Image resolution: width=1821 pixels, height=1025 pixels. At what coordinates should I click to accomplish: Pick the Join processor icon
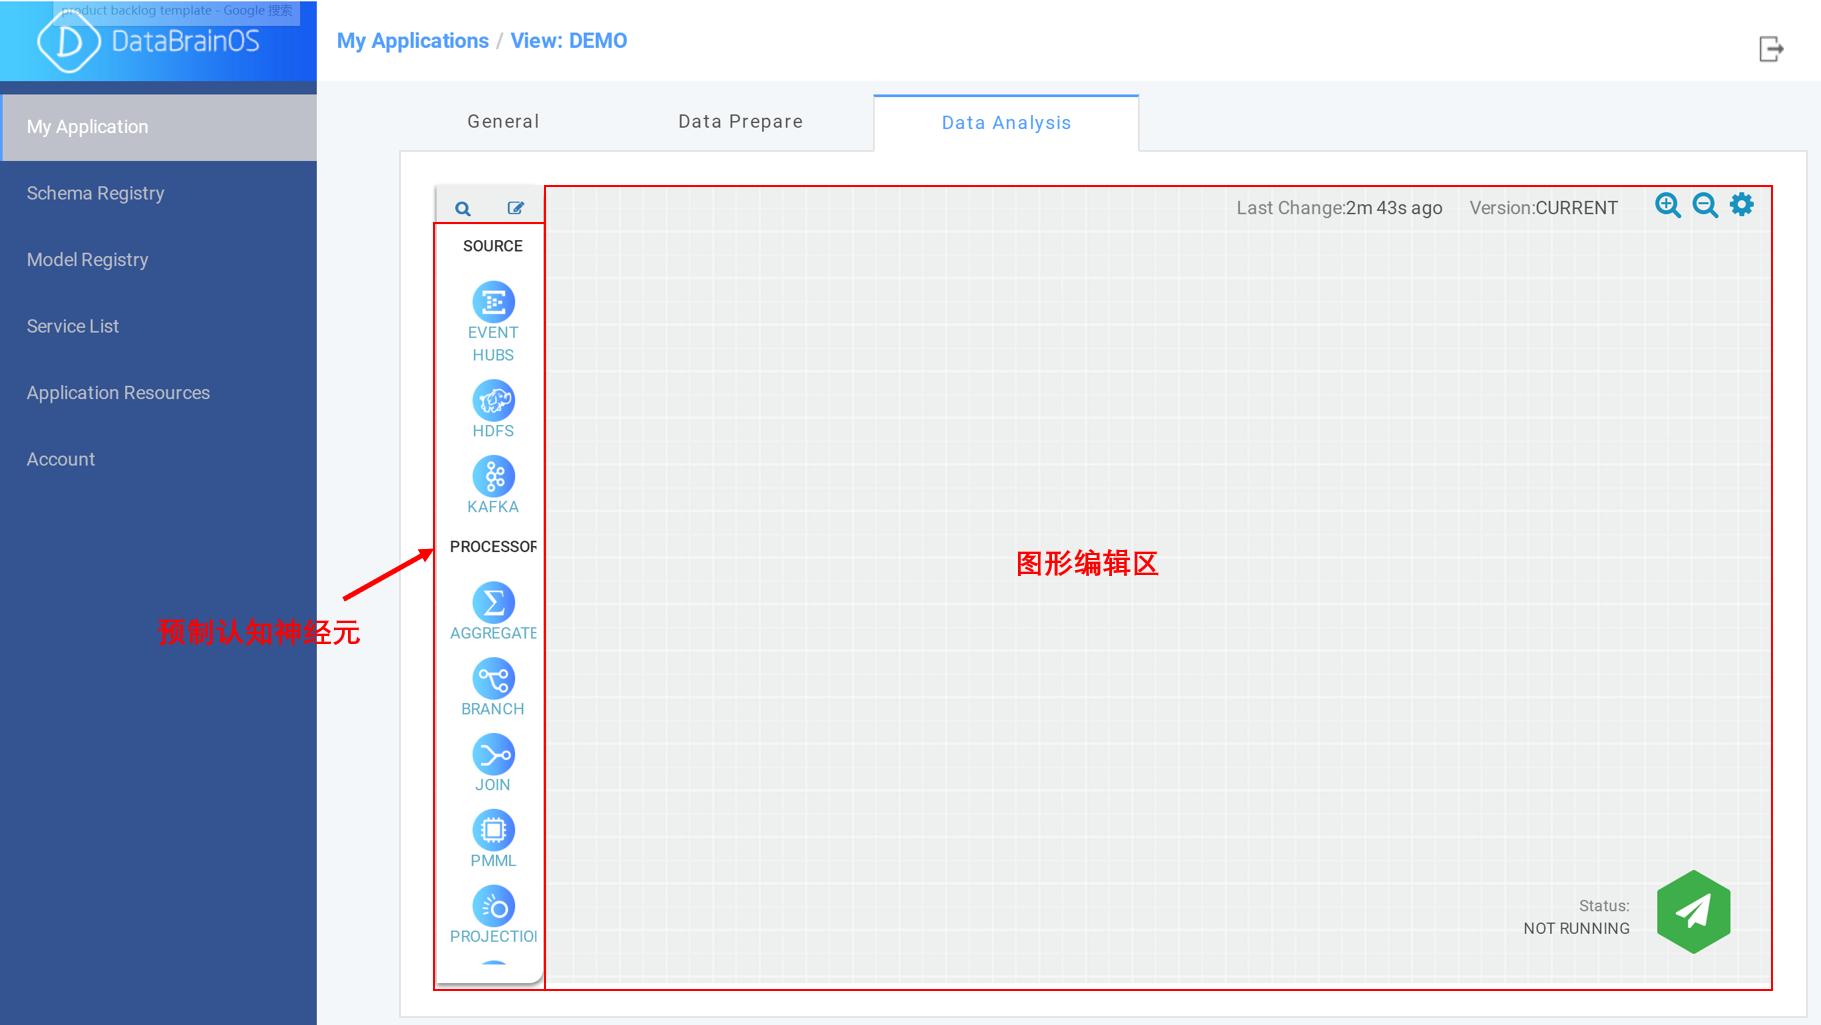coord(493,755)
